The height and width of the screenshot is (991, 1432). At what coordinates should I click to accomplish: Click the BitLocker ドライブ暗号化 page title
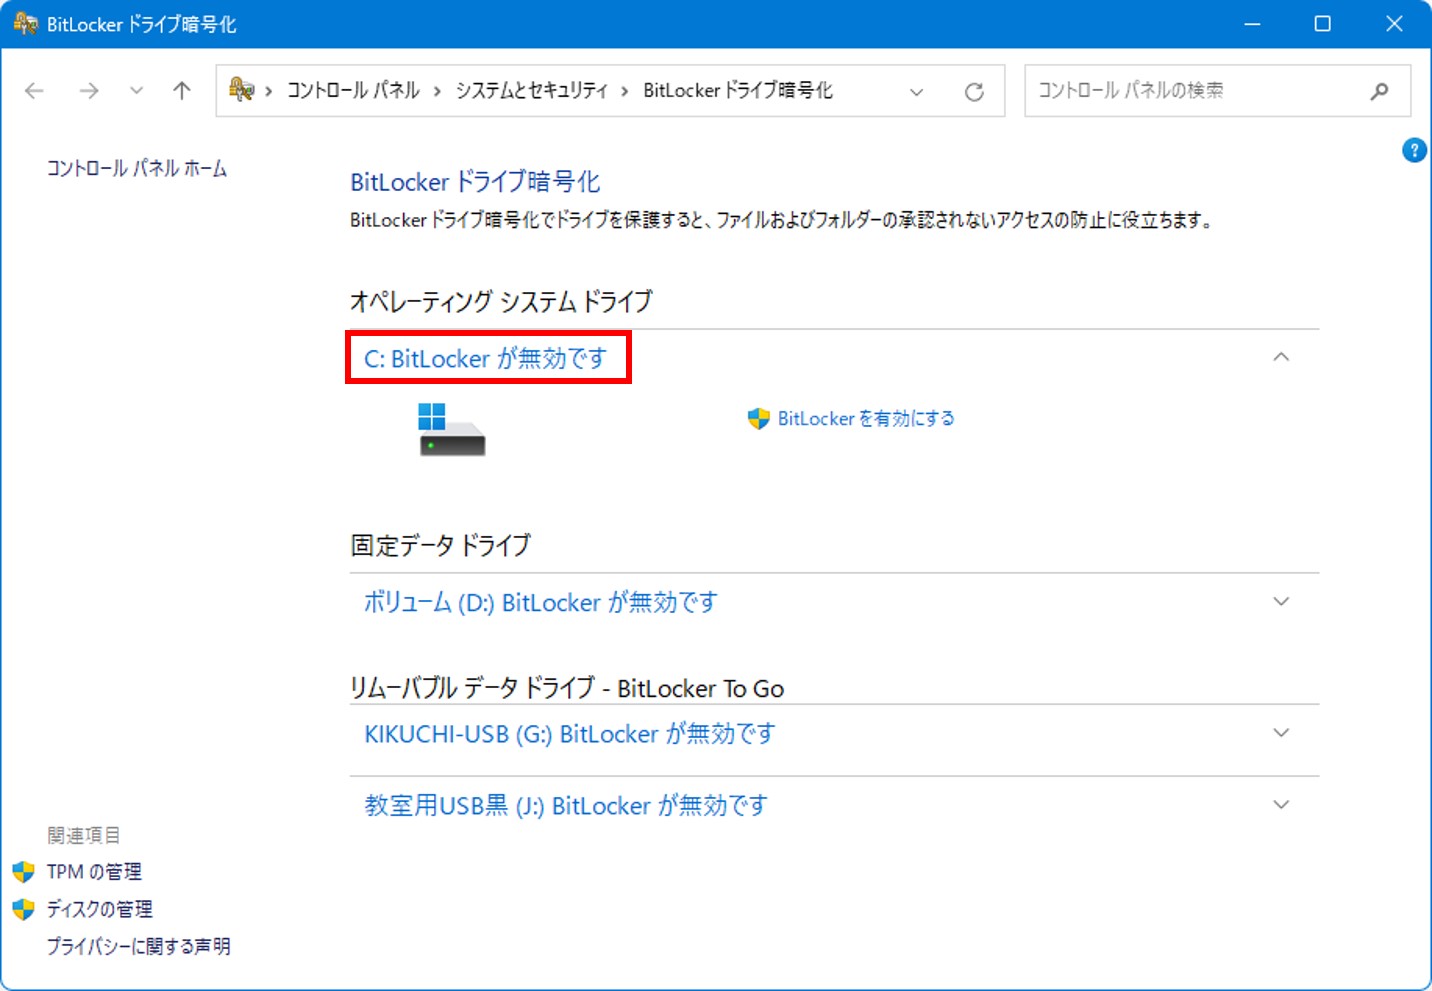click(475, 182)
